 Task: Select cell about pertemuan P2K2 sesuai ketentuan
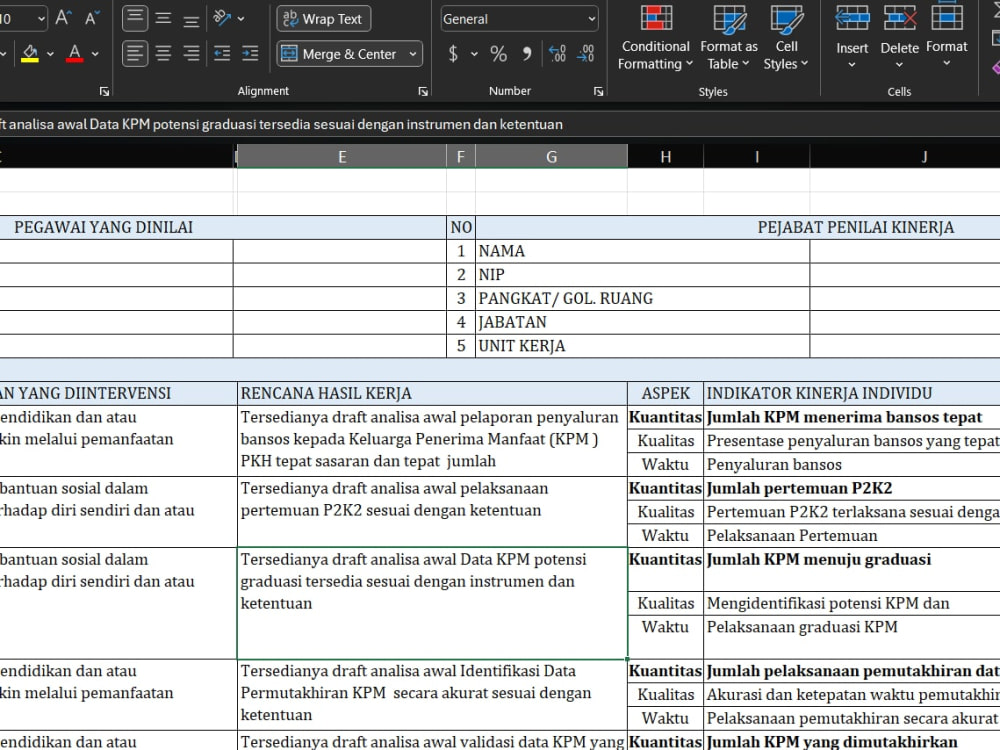point(432,511)
